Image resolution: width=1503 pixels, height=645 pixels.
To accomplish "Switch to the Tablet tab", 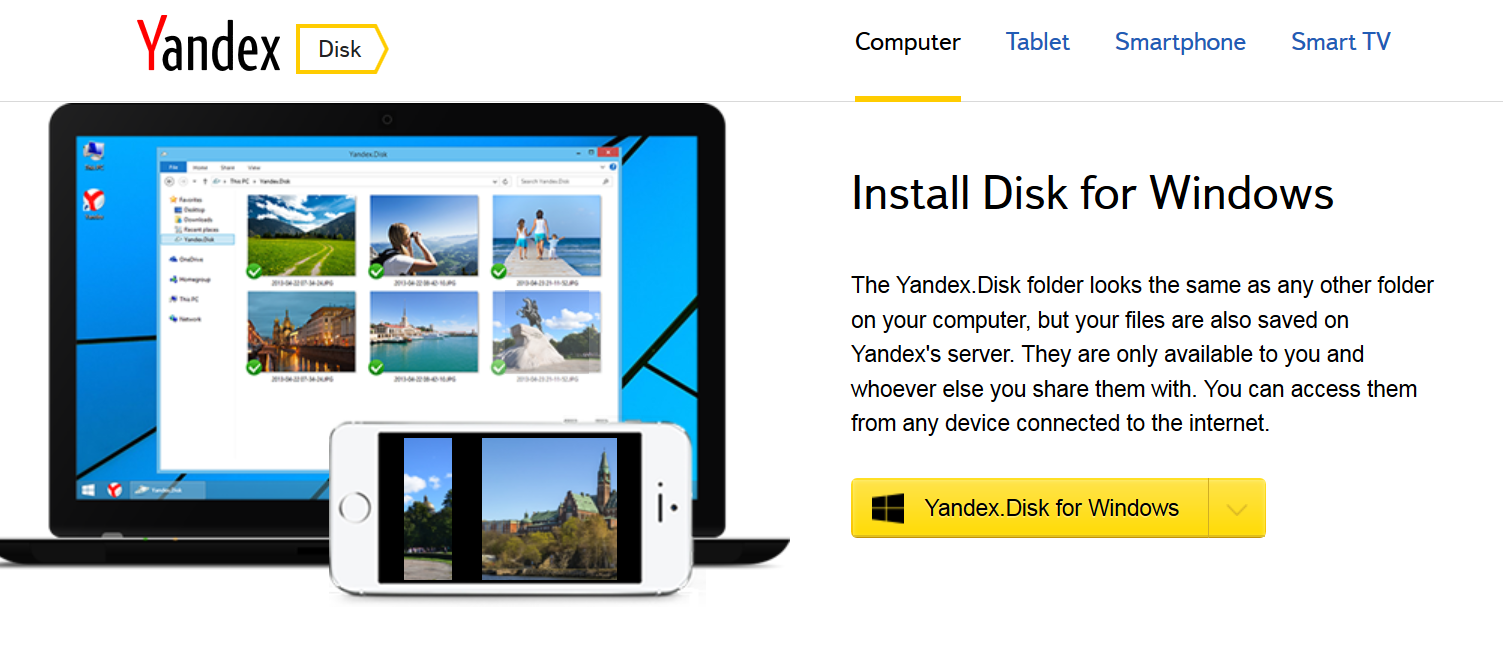I will click(x=1037, y=42).
